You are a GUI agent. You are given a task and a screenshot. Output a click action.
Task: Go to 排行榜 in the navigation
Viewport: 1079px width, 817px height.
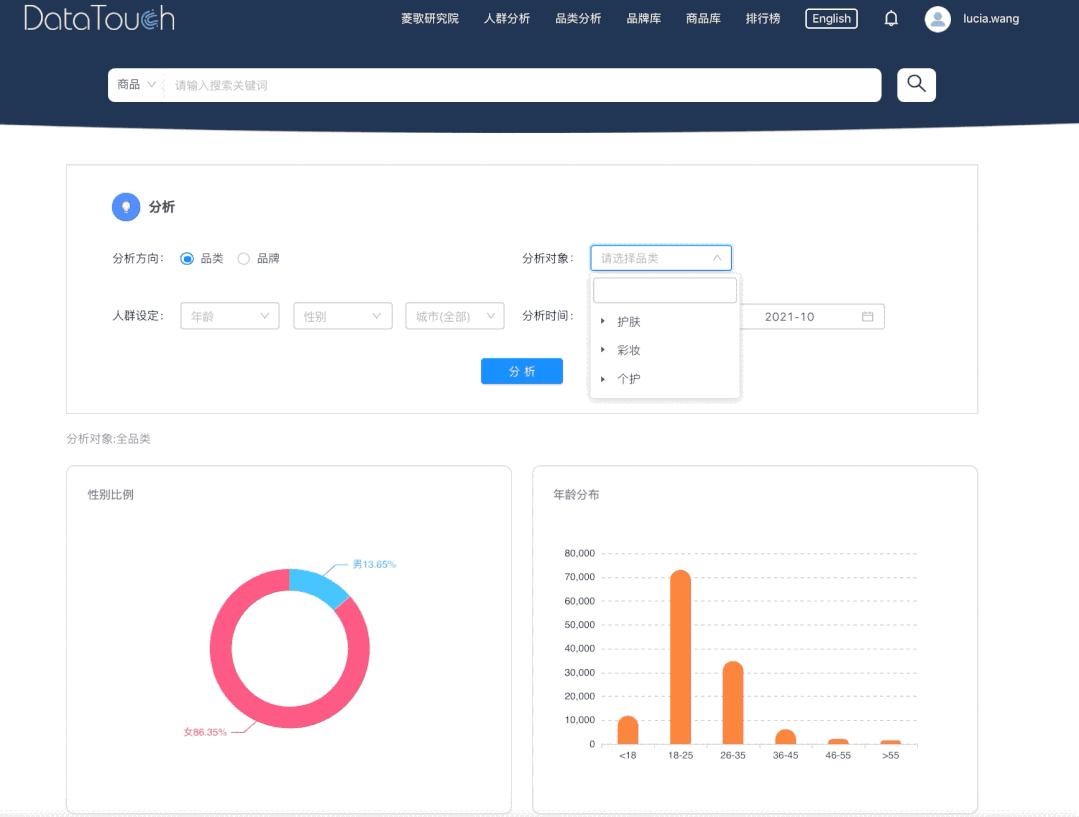coord(763,19)
